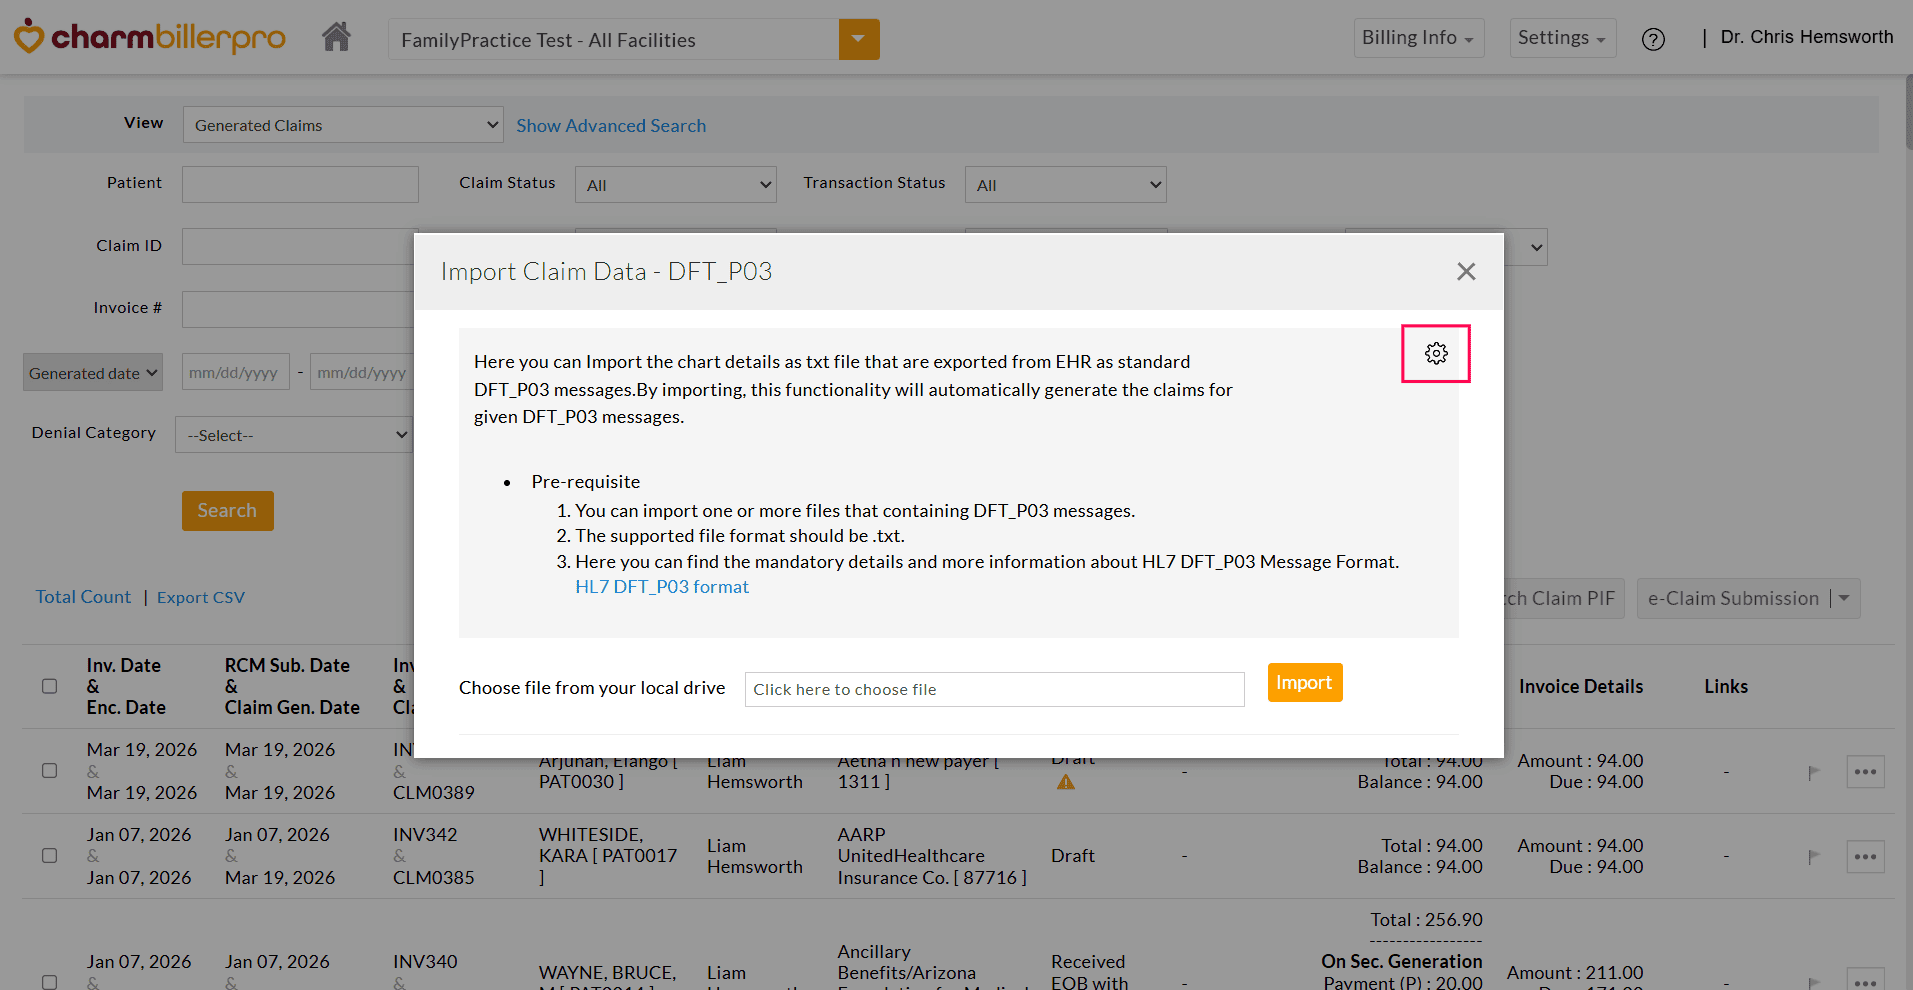Click the charmbillerpro logo
The height and width of the screenshot is (990, 1913).
(150, 38)
